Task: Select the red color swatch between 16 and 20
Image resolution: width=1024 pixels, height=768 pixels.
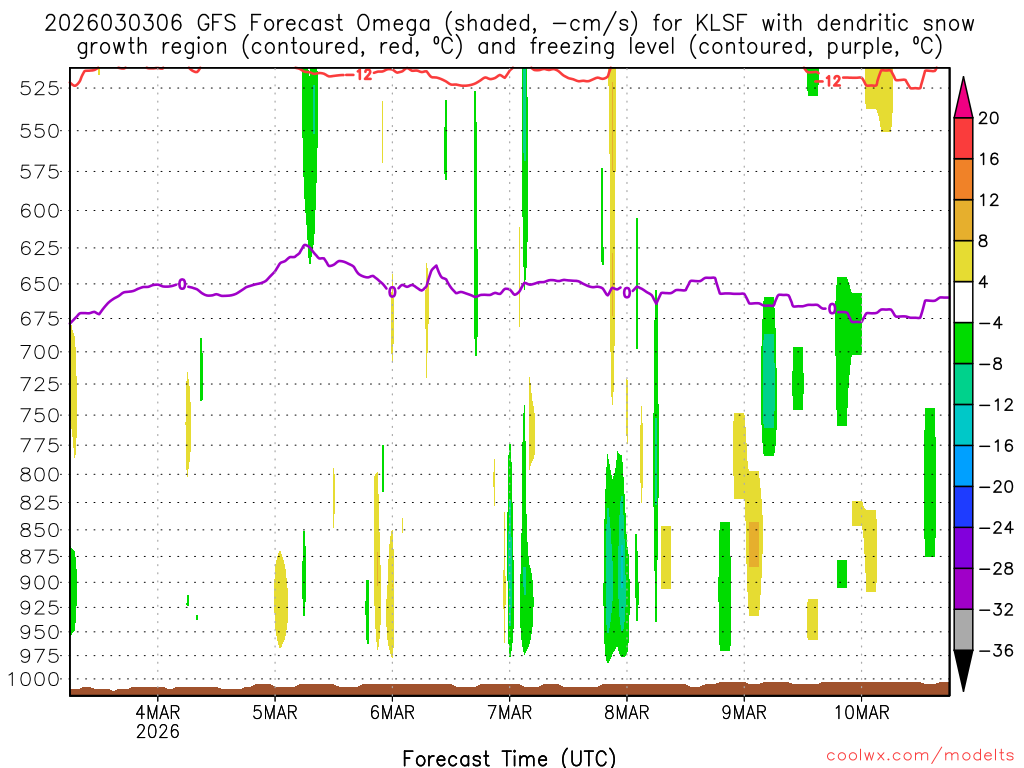Action: (963, 138)
